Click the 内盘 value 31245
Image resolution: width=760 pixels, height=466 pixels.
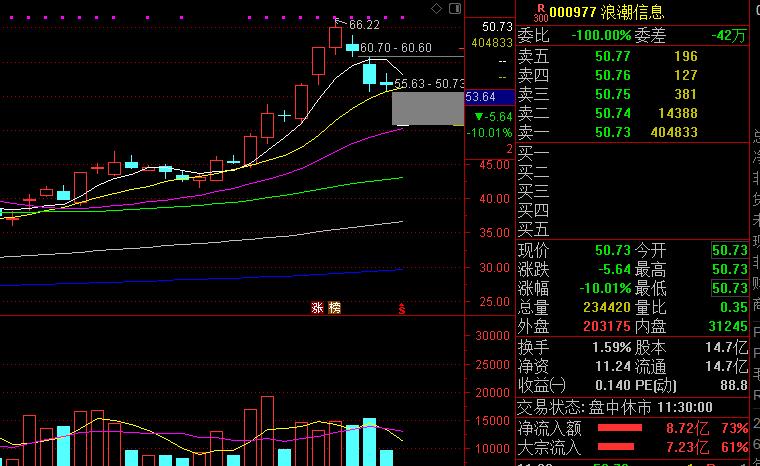728,326
